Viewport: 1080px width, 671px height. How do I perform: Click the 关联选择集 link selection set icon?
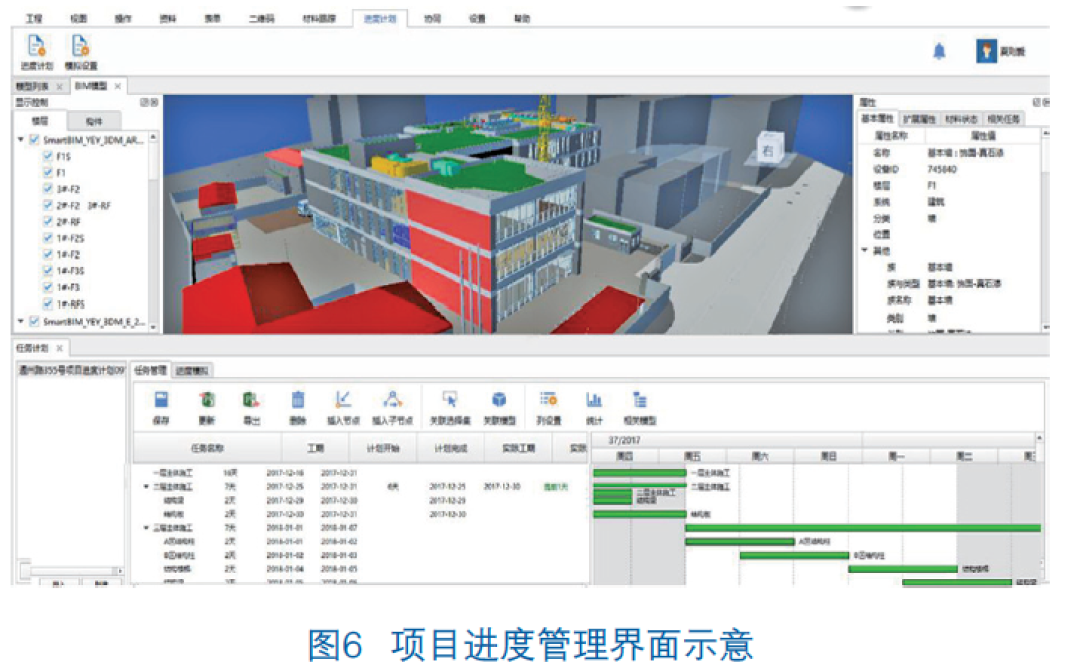pyautogui.click(x=450, y=400)
